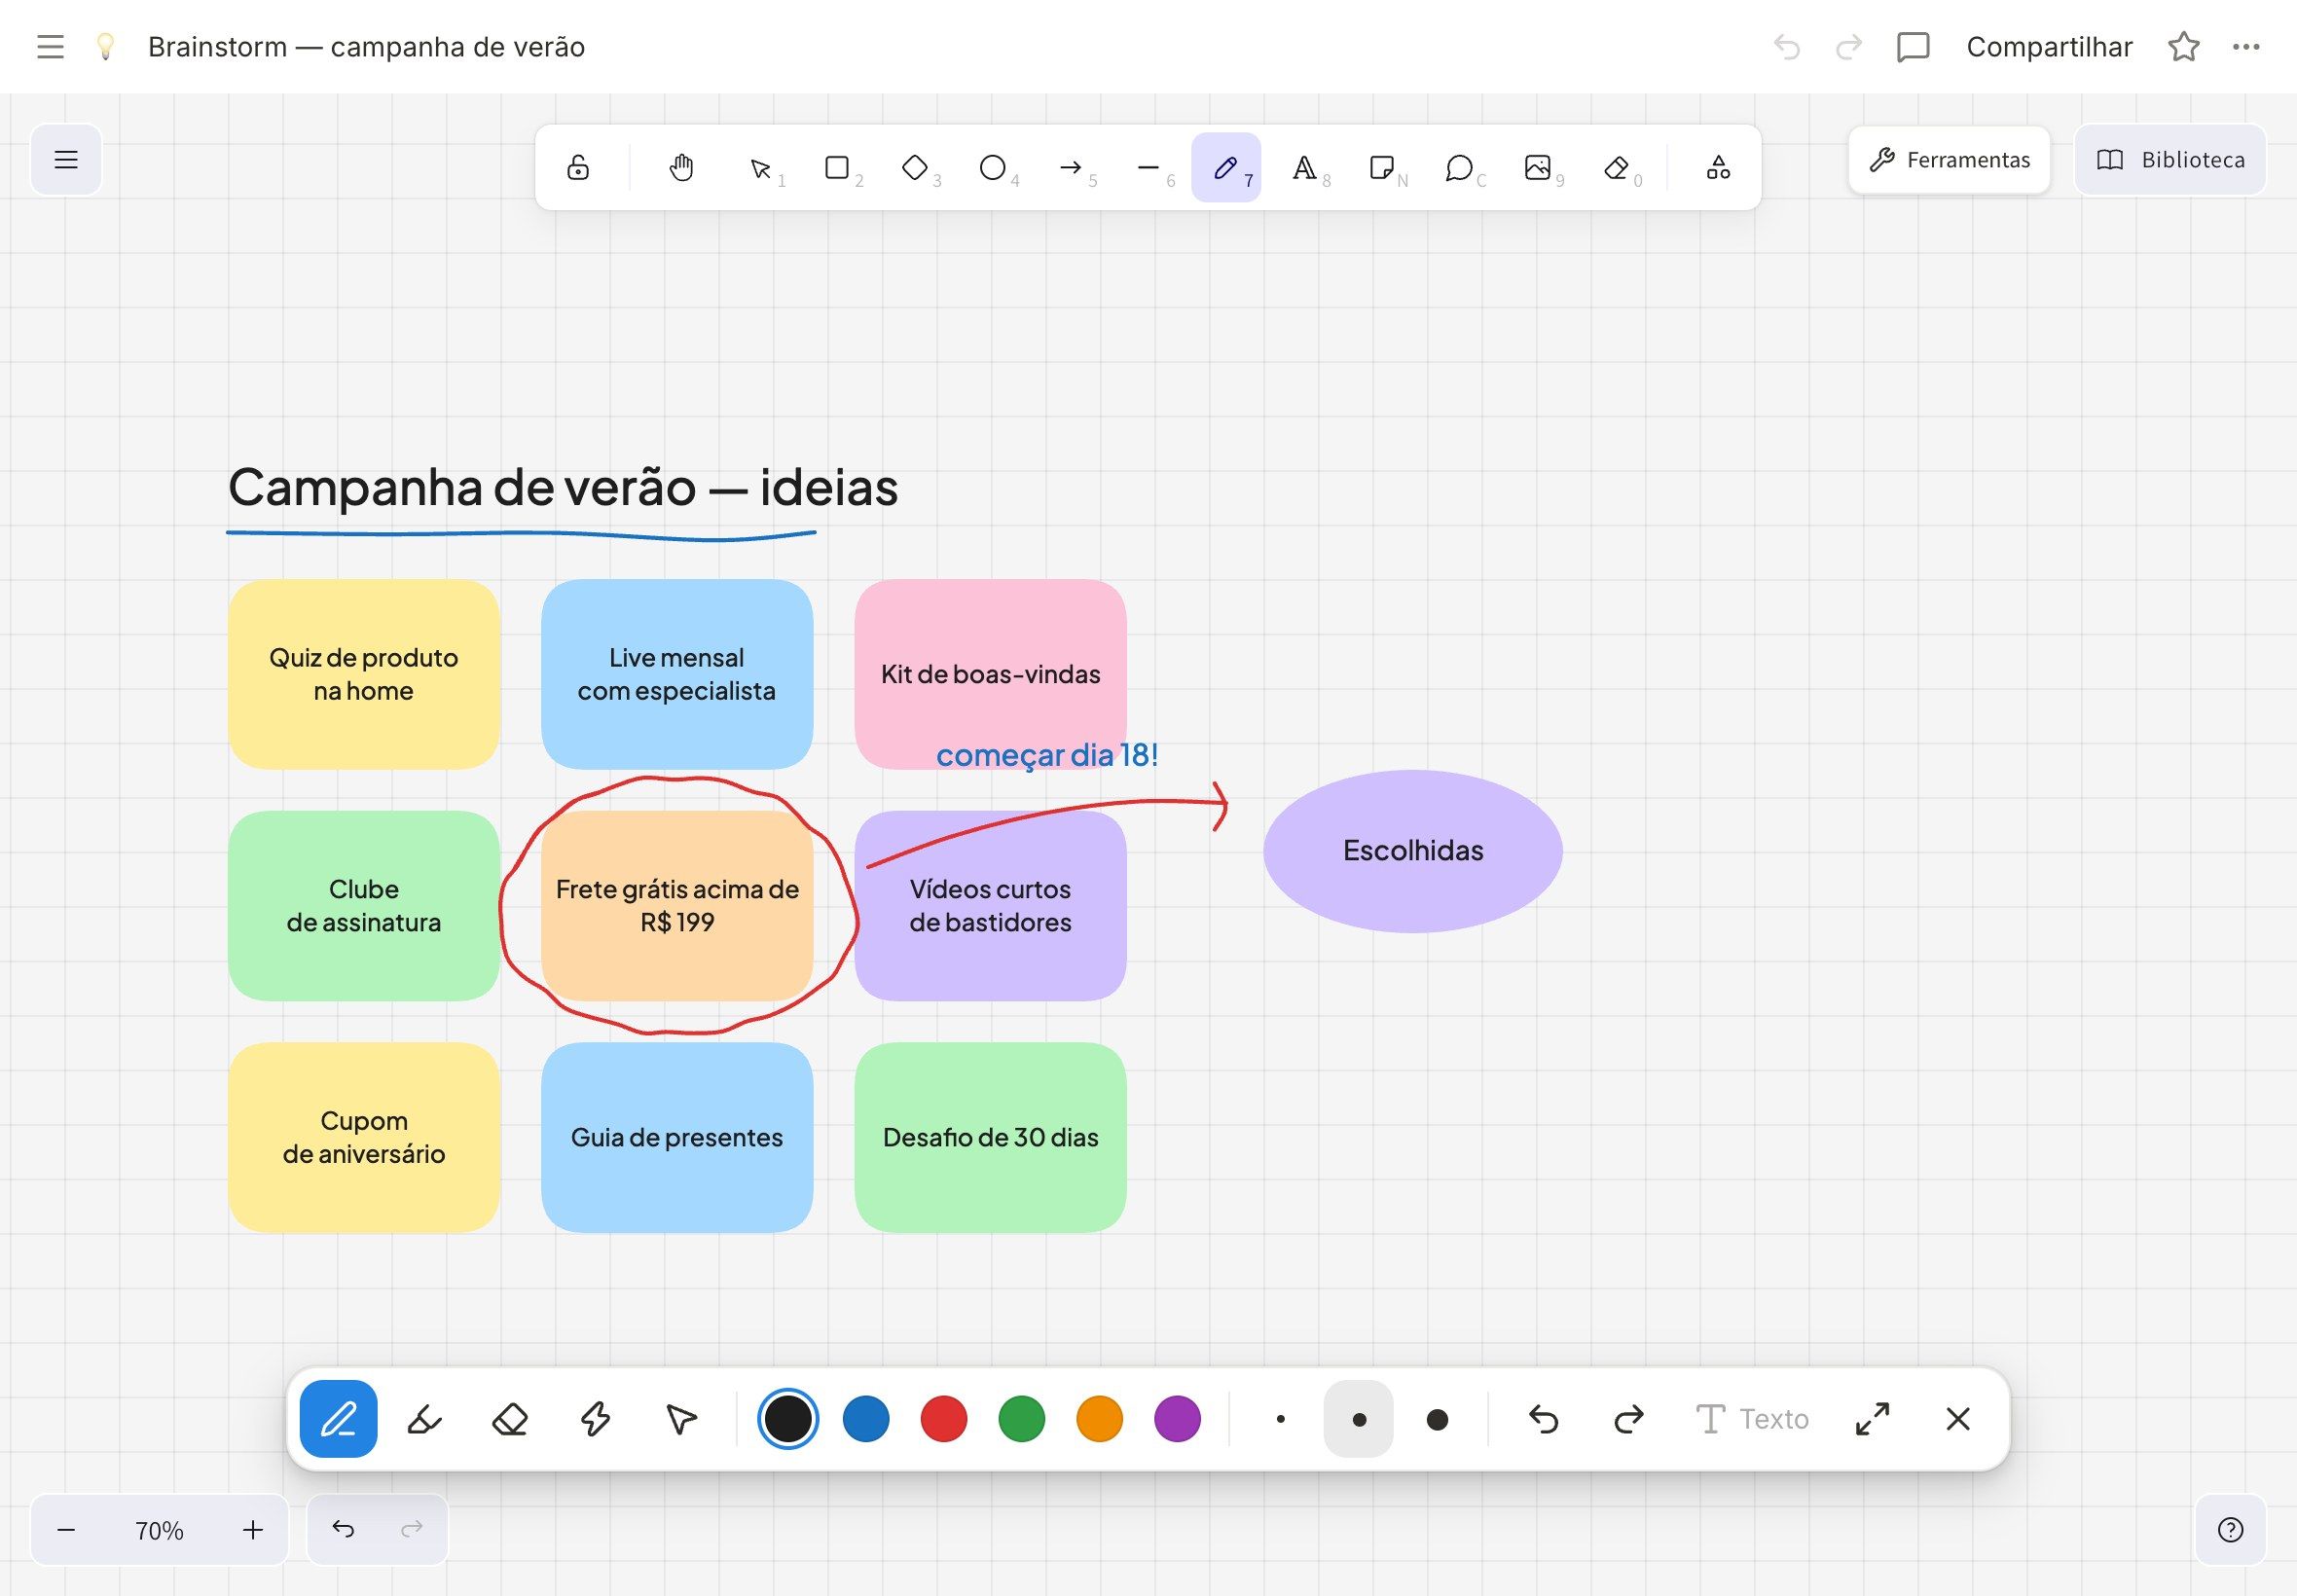Toggle the canvas lock icon
The height and width of the screenshot is (1596, 2297).
(x=578, y=167)
